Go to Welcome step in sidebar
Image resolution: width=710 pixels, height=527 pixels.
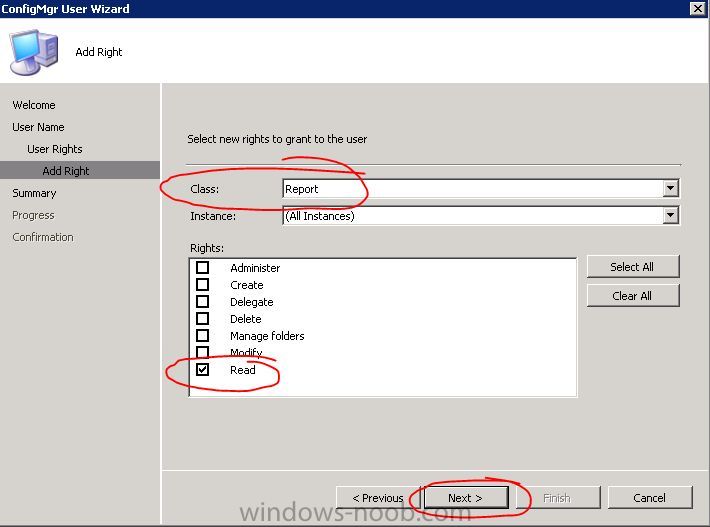tap(34, 105)
